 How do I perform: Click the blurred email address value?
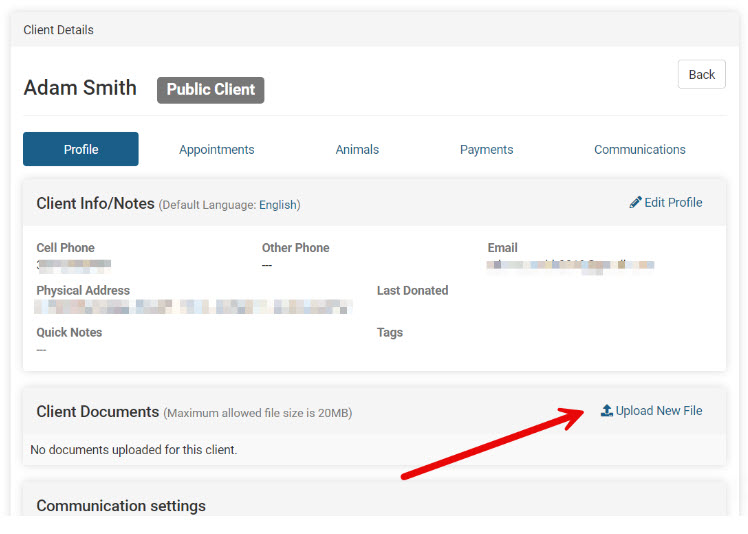tap(570, 266)
